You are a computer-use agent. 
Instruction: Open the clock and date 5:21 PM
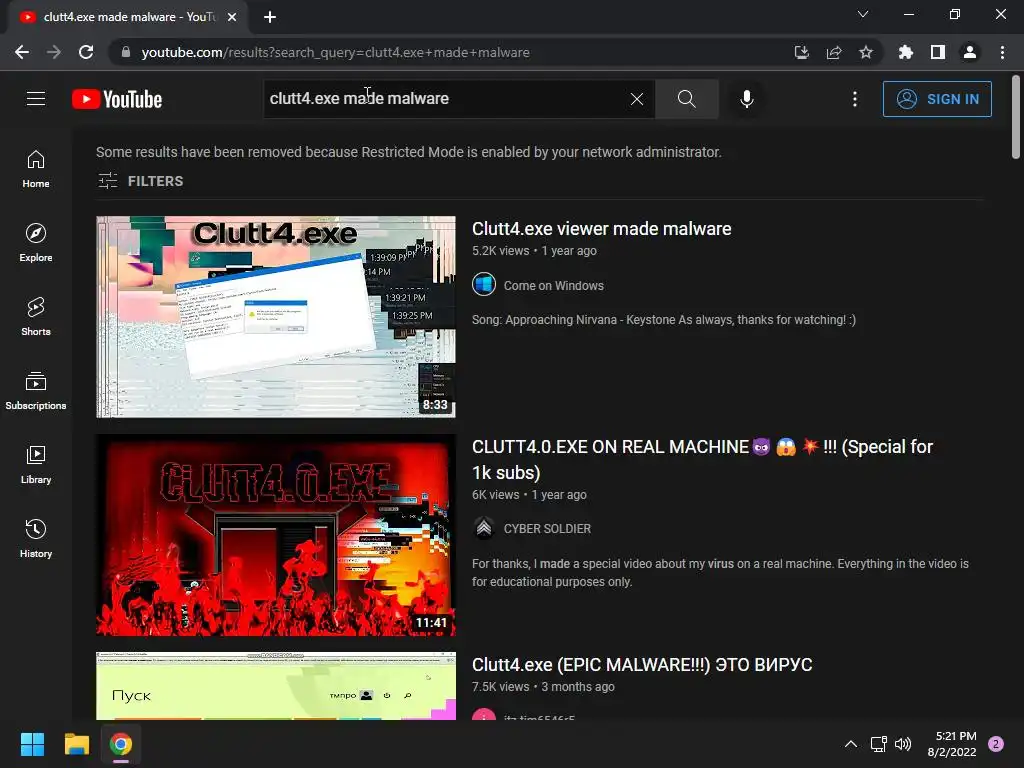[952, 744]
